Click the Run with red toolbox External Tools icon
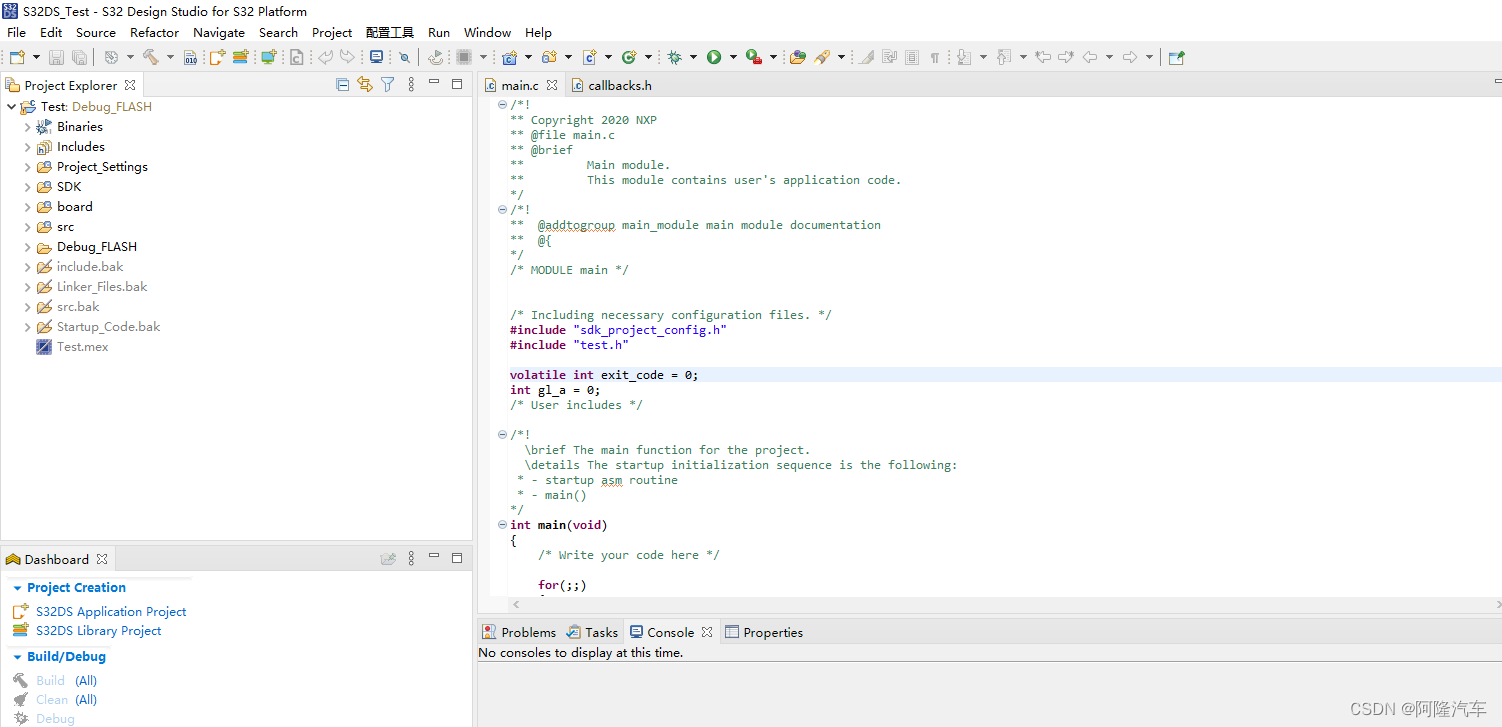The height and width of the screenshot is (727, 1502). pos(754,57)
